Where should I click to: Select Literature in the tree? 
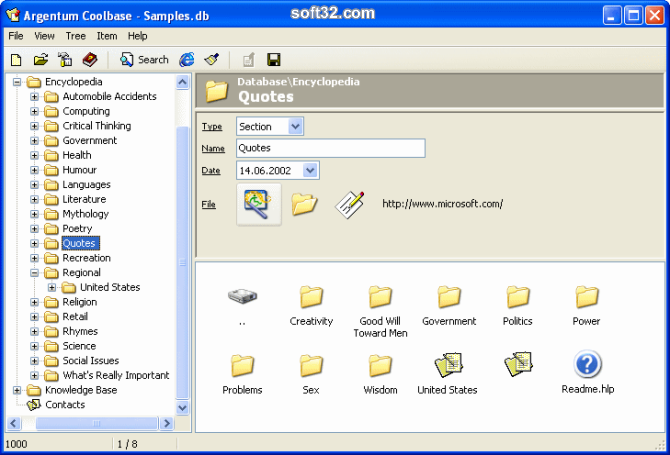click(84, 199)
